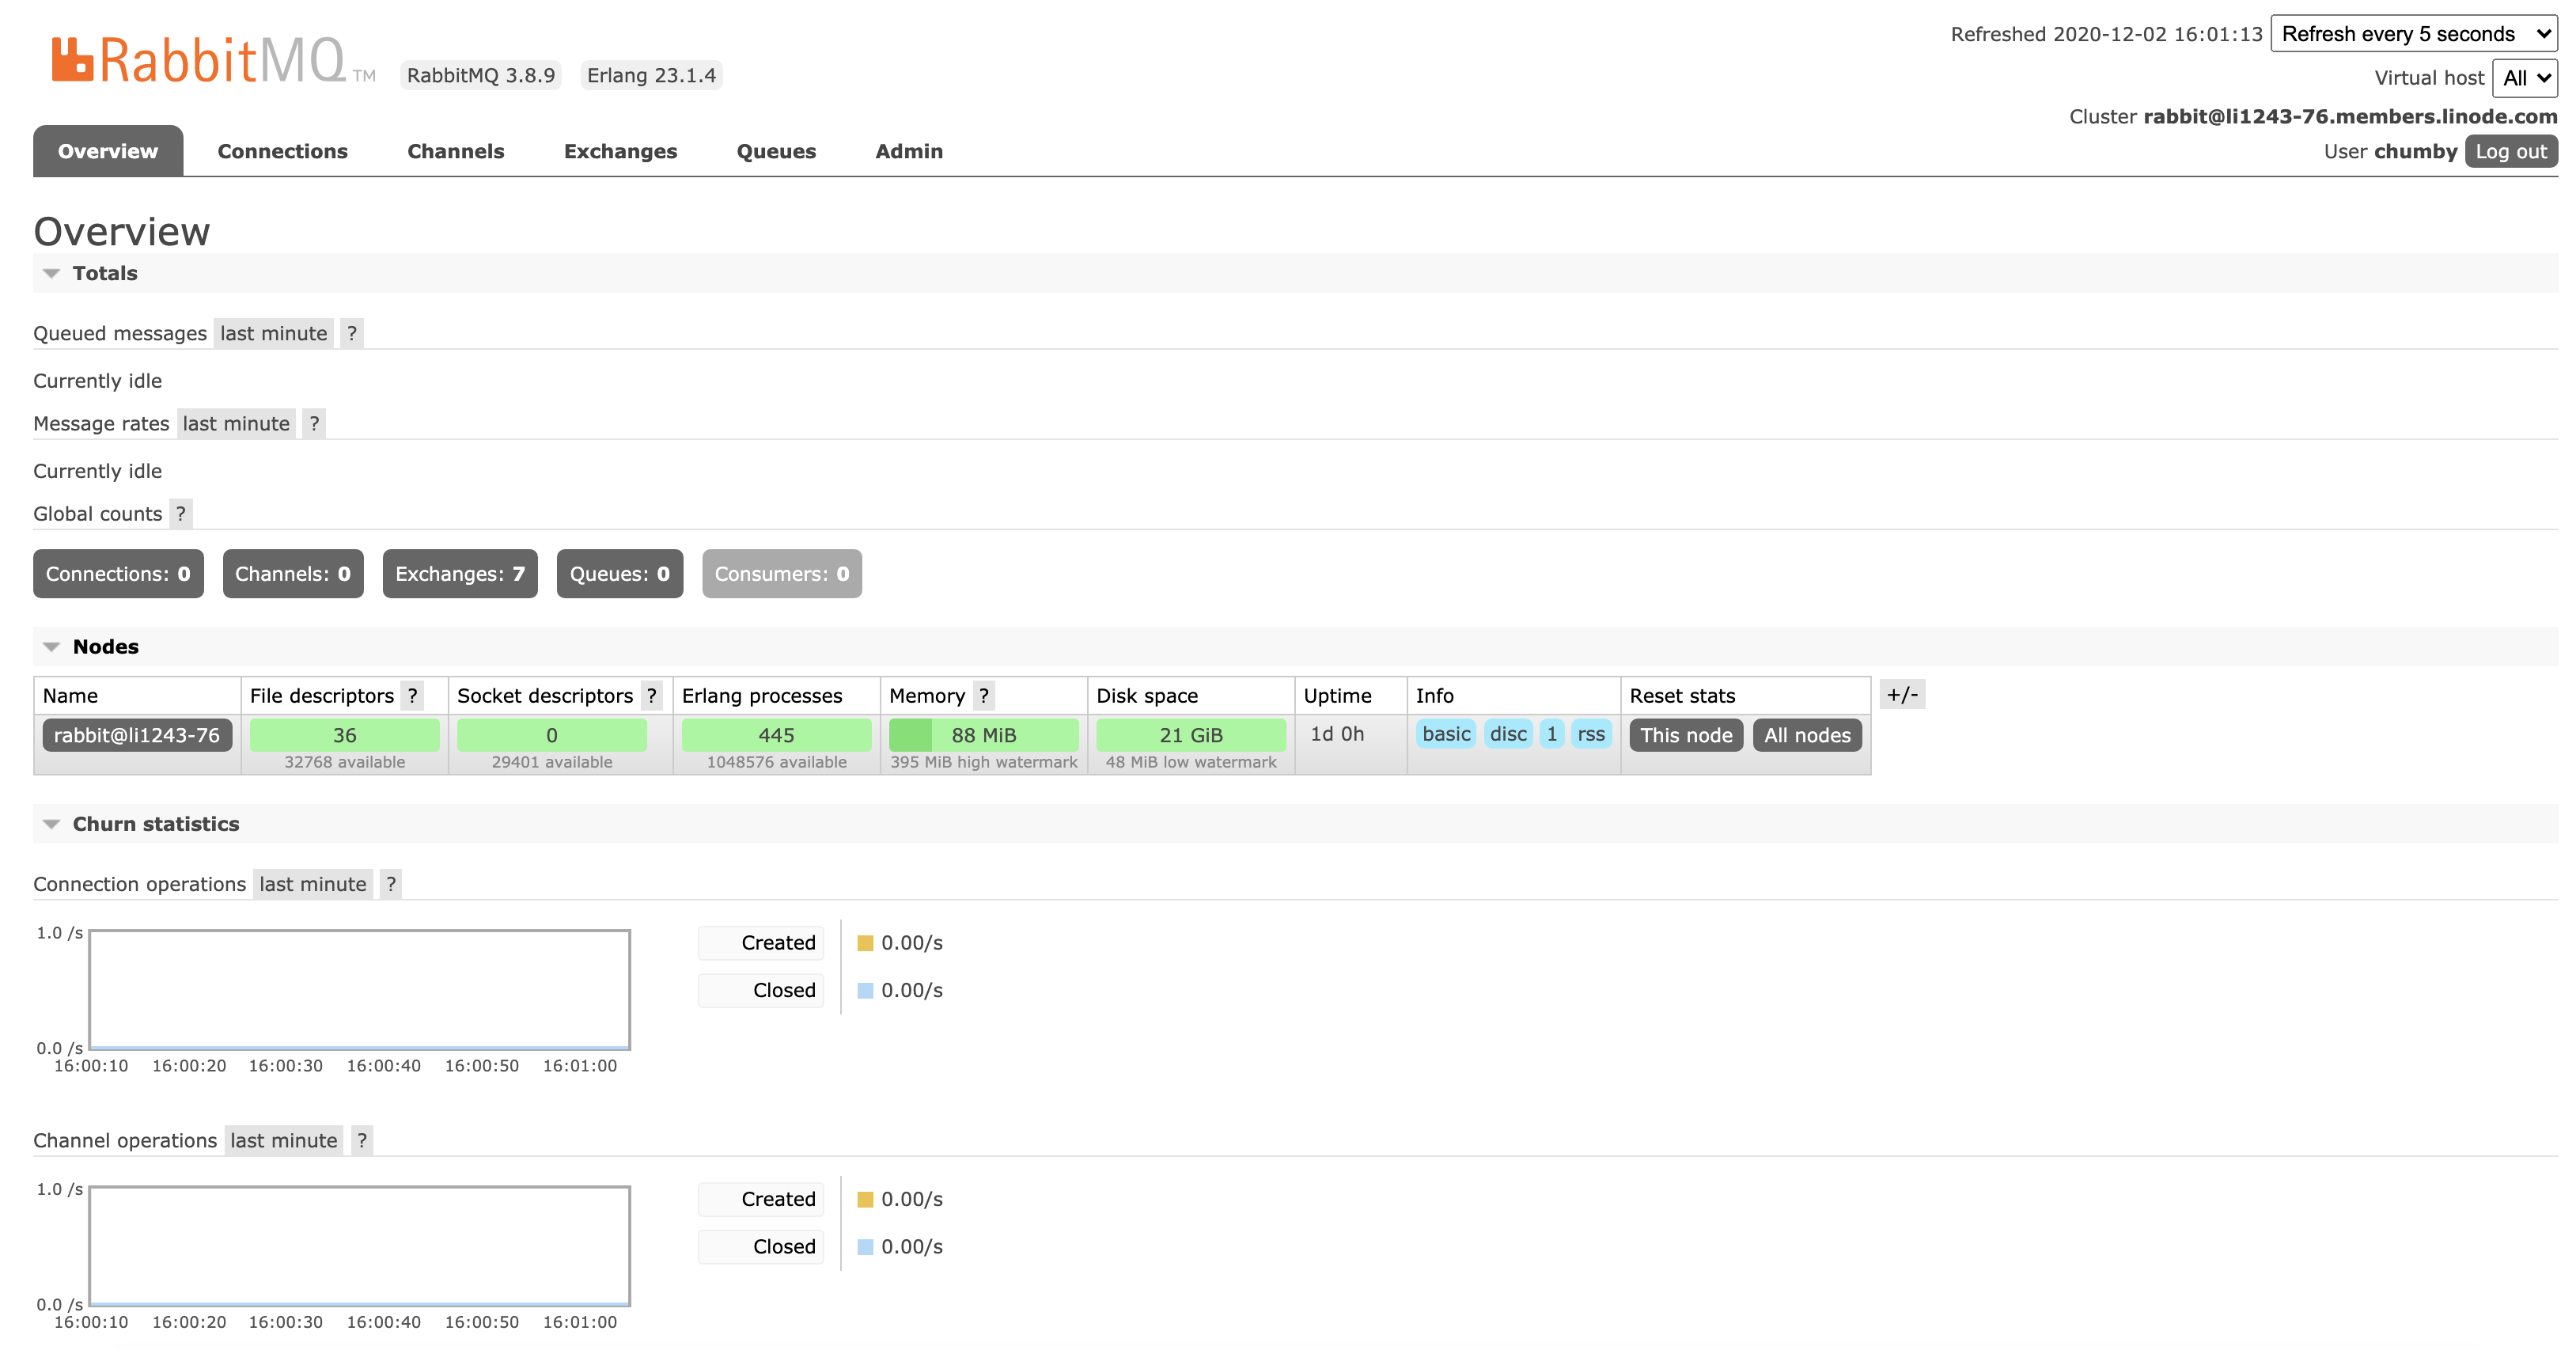The width and height of the screenshot is (2576, 1350).
Task: Open help for Message rates
Action: (314, 423)
